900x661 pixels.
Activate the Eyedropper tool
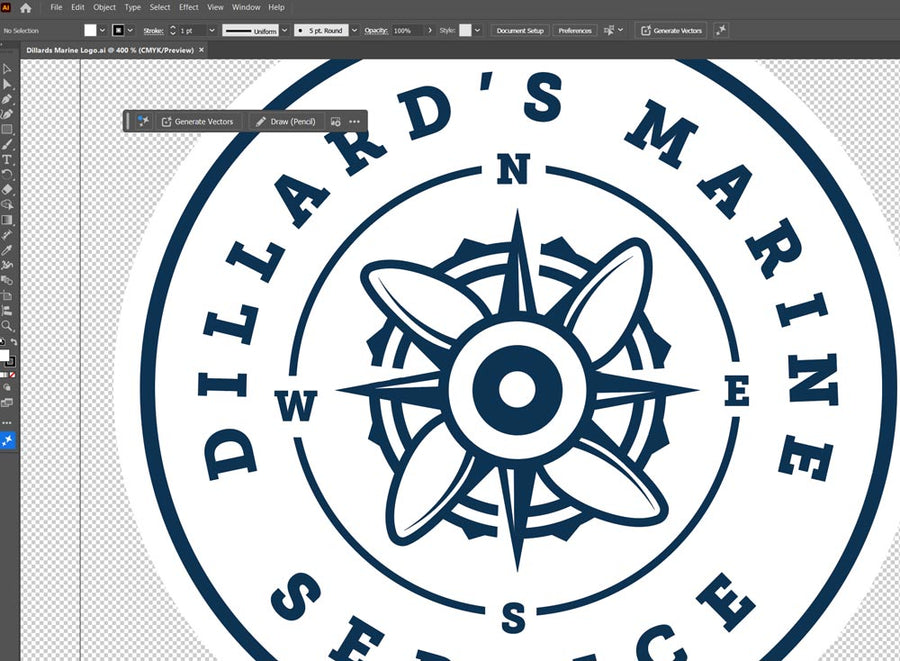coord(7,250)
